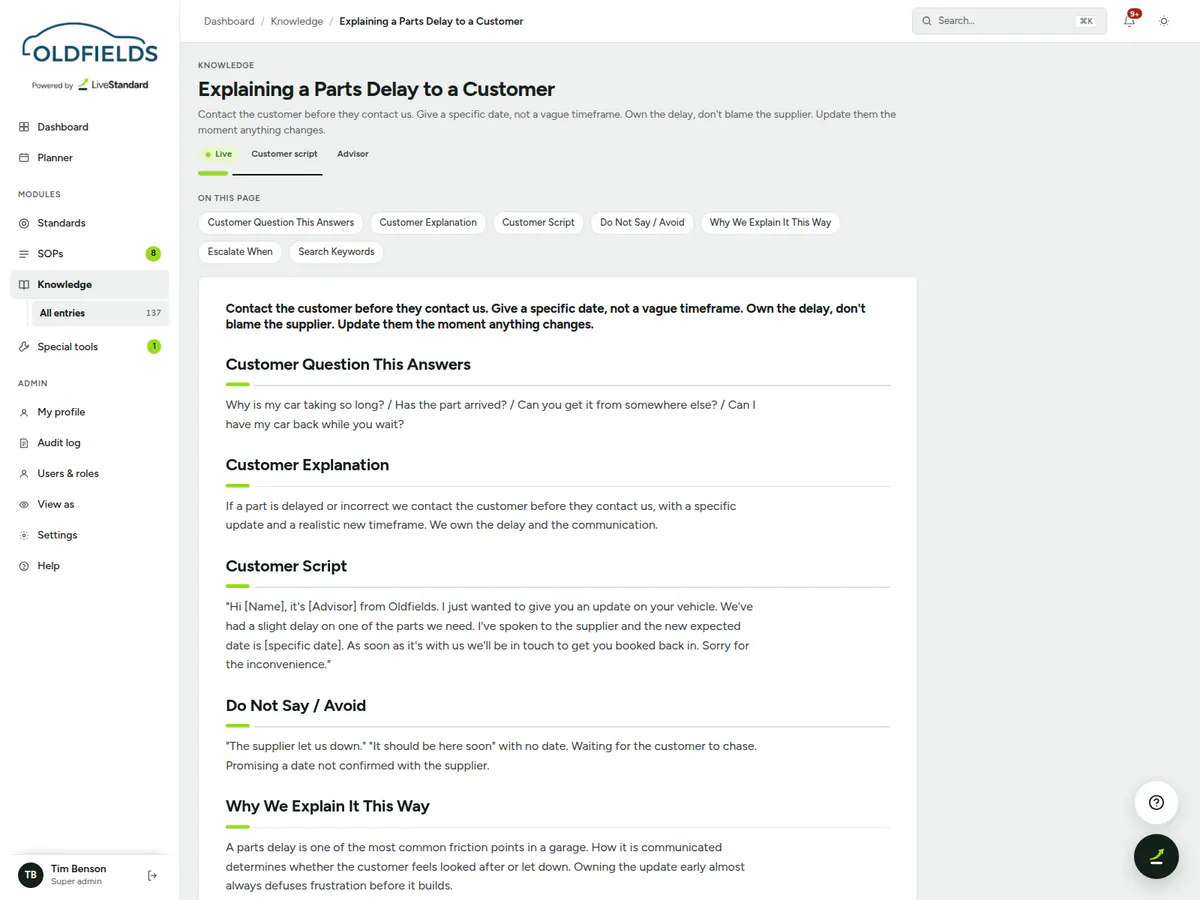Select All entries under Knowledge
Screen dimensions: 1200x900
[x=100, y=313]
